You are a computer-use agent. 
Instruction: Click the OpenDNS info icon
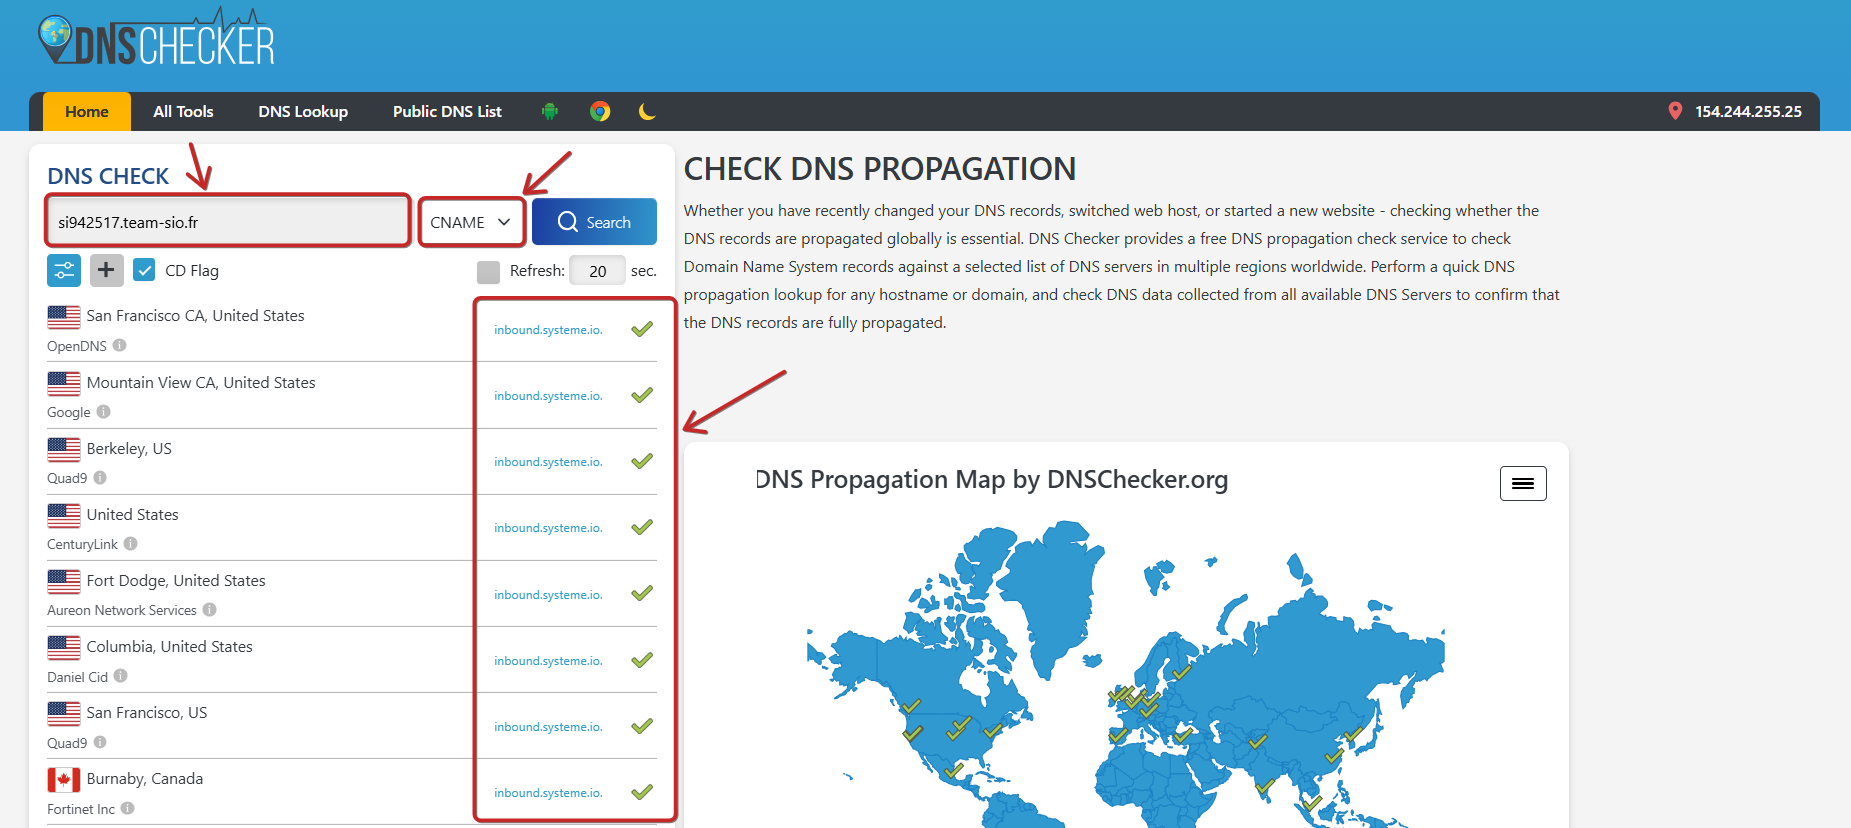click(x=120, y=345)
